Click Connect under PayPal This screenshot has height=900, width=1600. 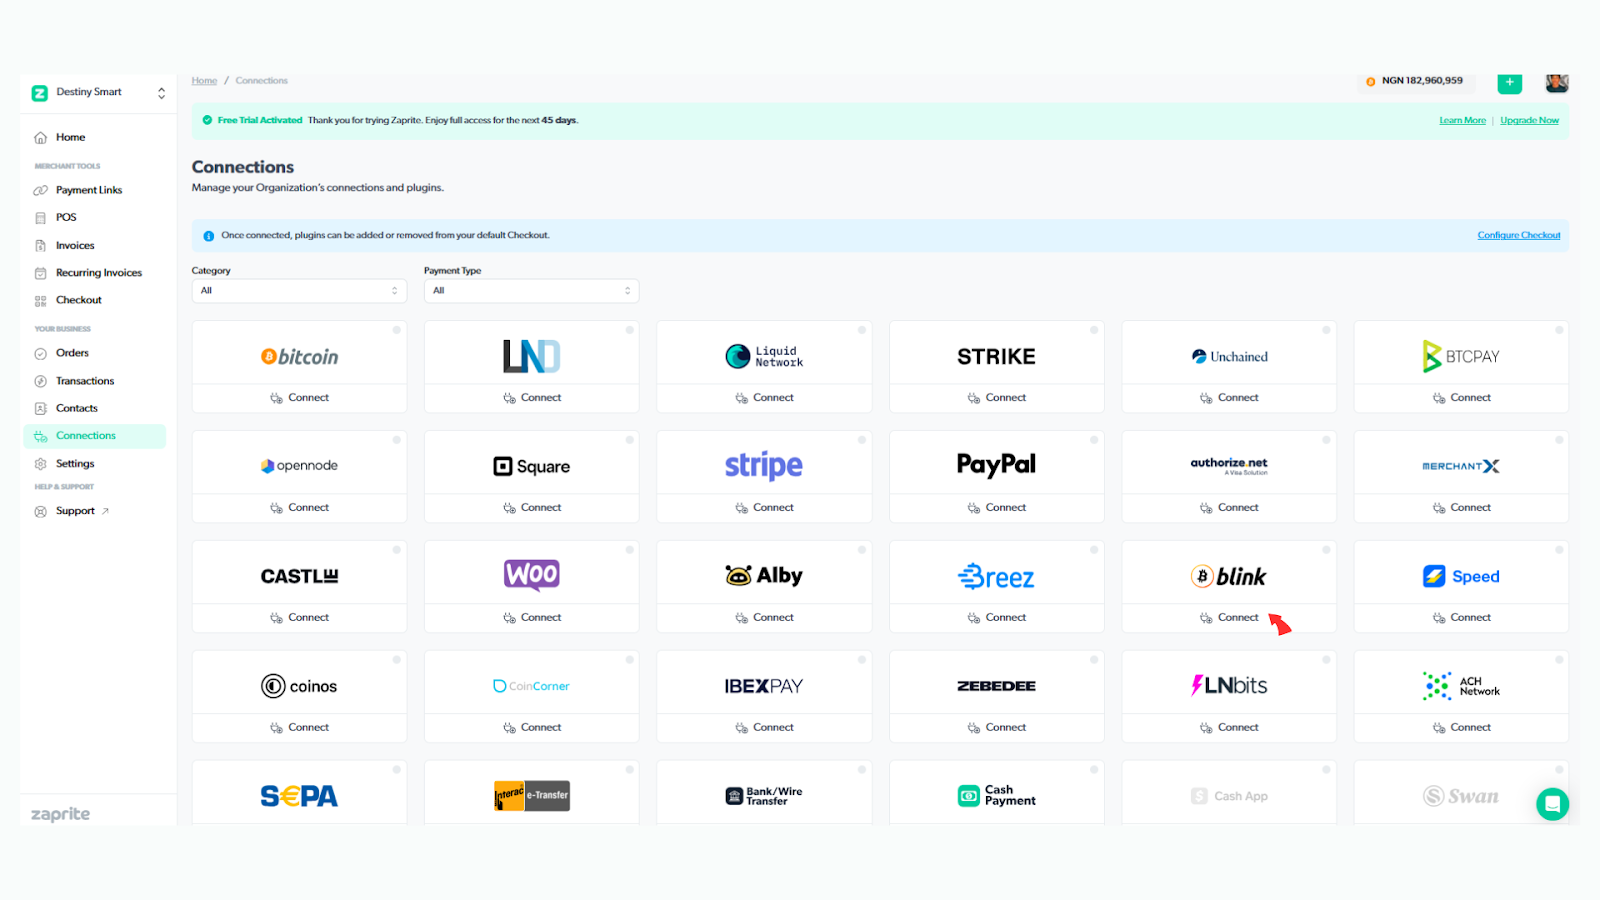coord(996,508)
